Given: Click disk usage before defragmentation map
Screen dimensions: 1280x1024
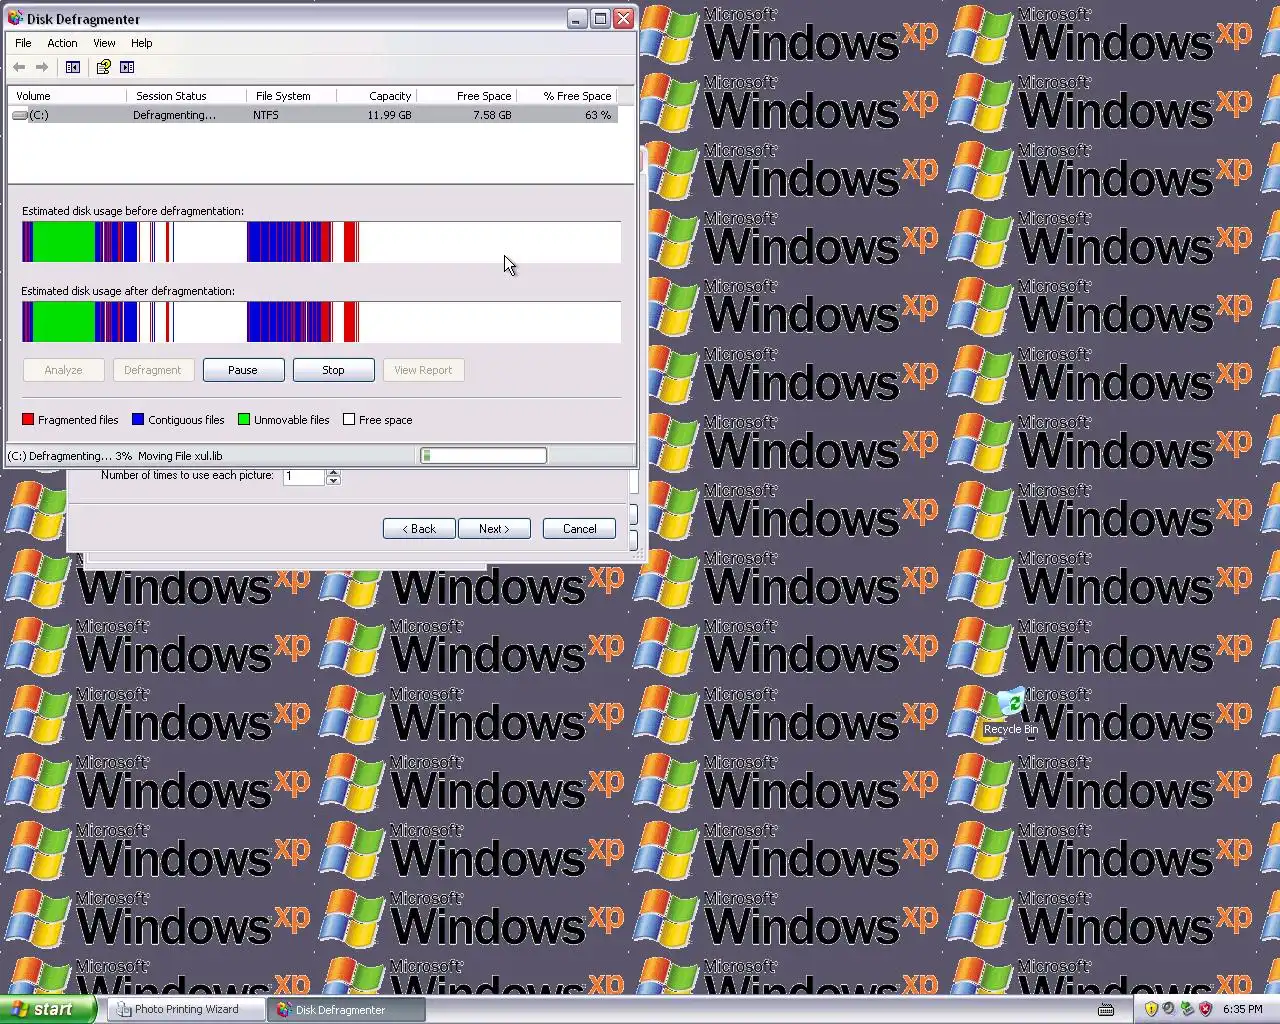Looking at the screenshot, I should pyautogui.click(x=321, y=242).
